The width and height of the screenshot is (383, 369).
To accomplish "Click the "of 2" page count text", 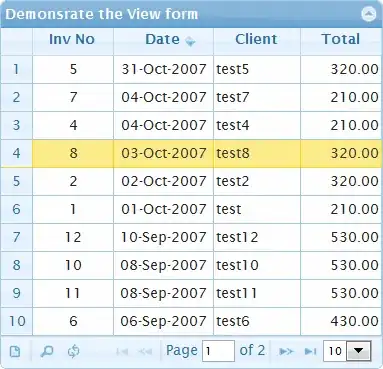I will click(x=252, y=350).
